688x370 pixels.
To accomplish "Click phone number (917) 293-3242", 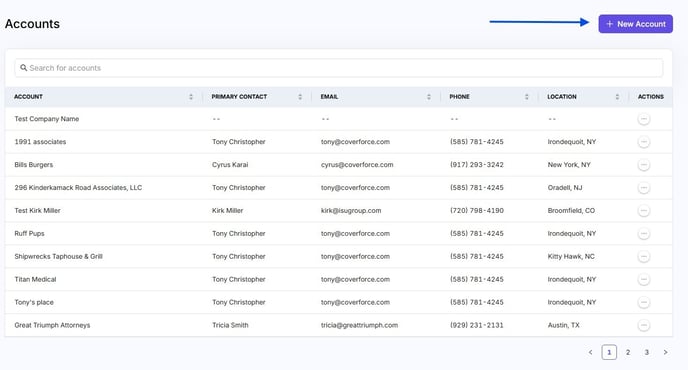I will pyautogui.click(x=477, y=165).
